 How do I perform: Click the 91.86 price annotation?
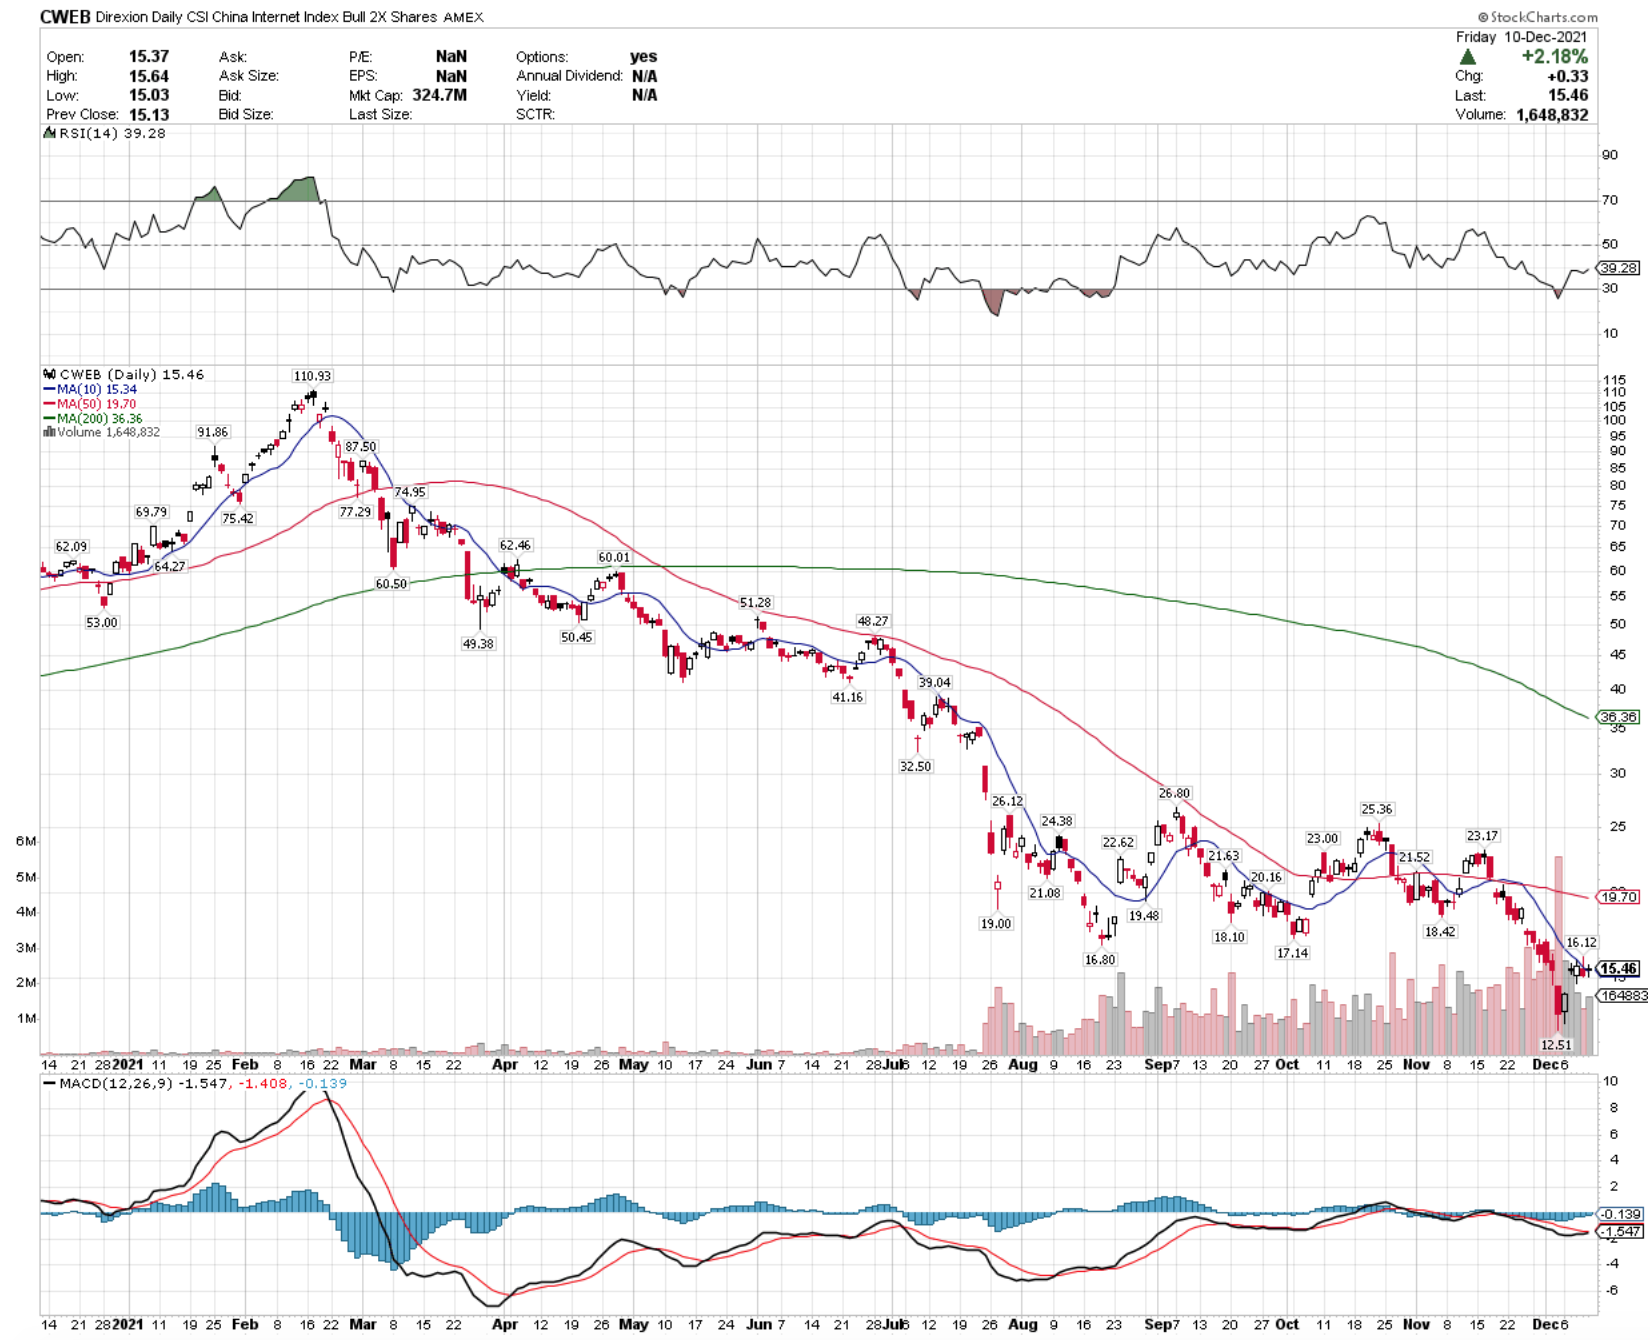pyautogui.click(x=212, y=432)
